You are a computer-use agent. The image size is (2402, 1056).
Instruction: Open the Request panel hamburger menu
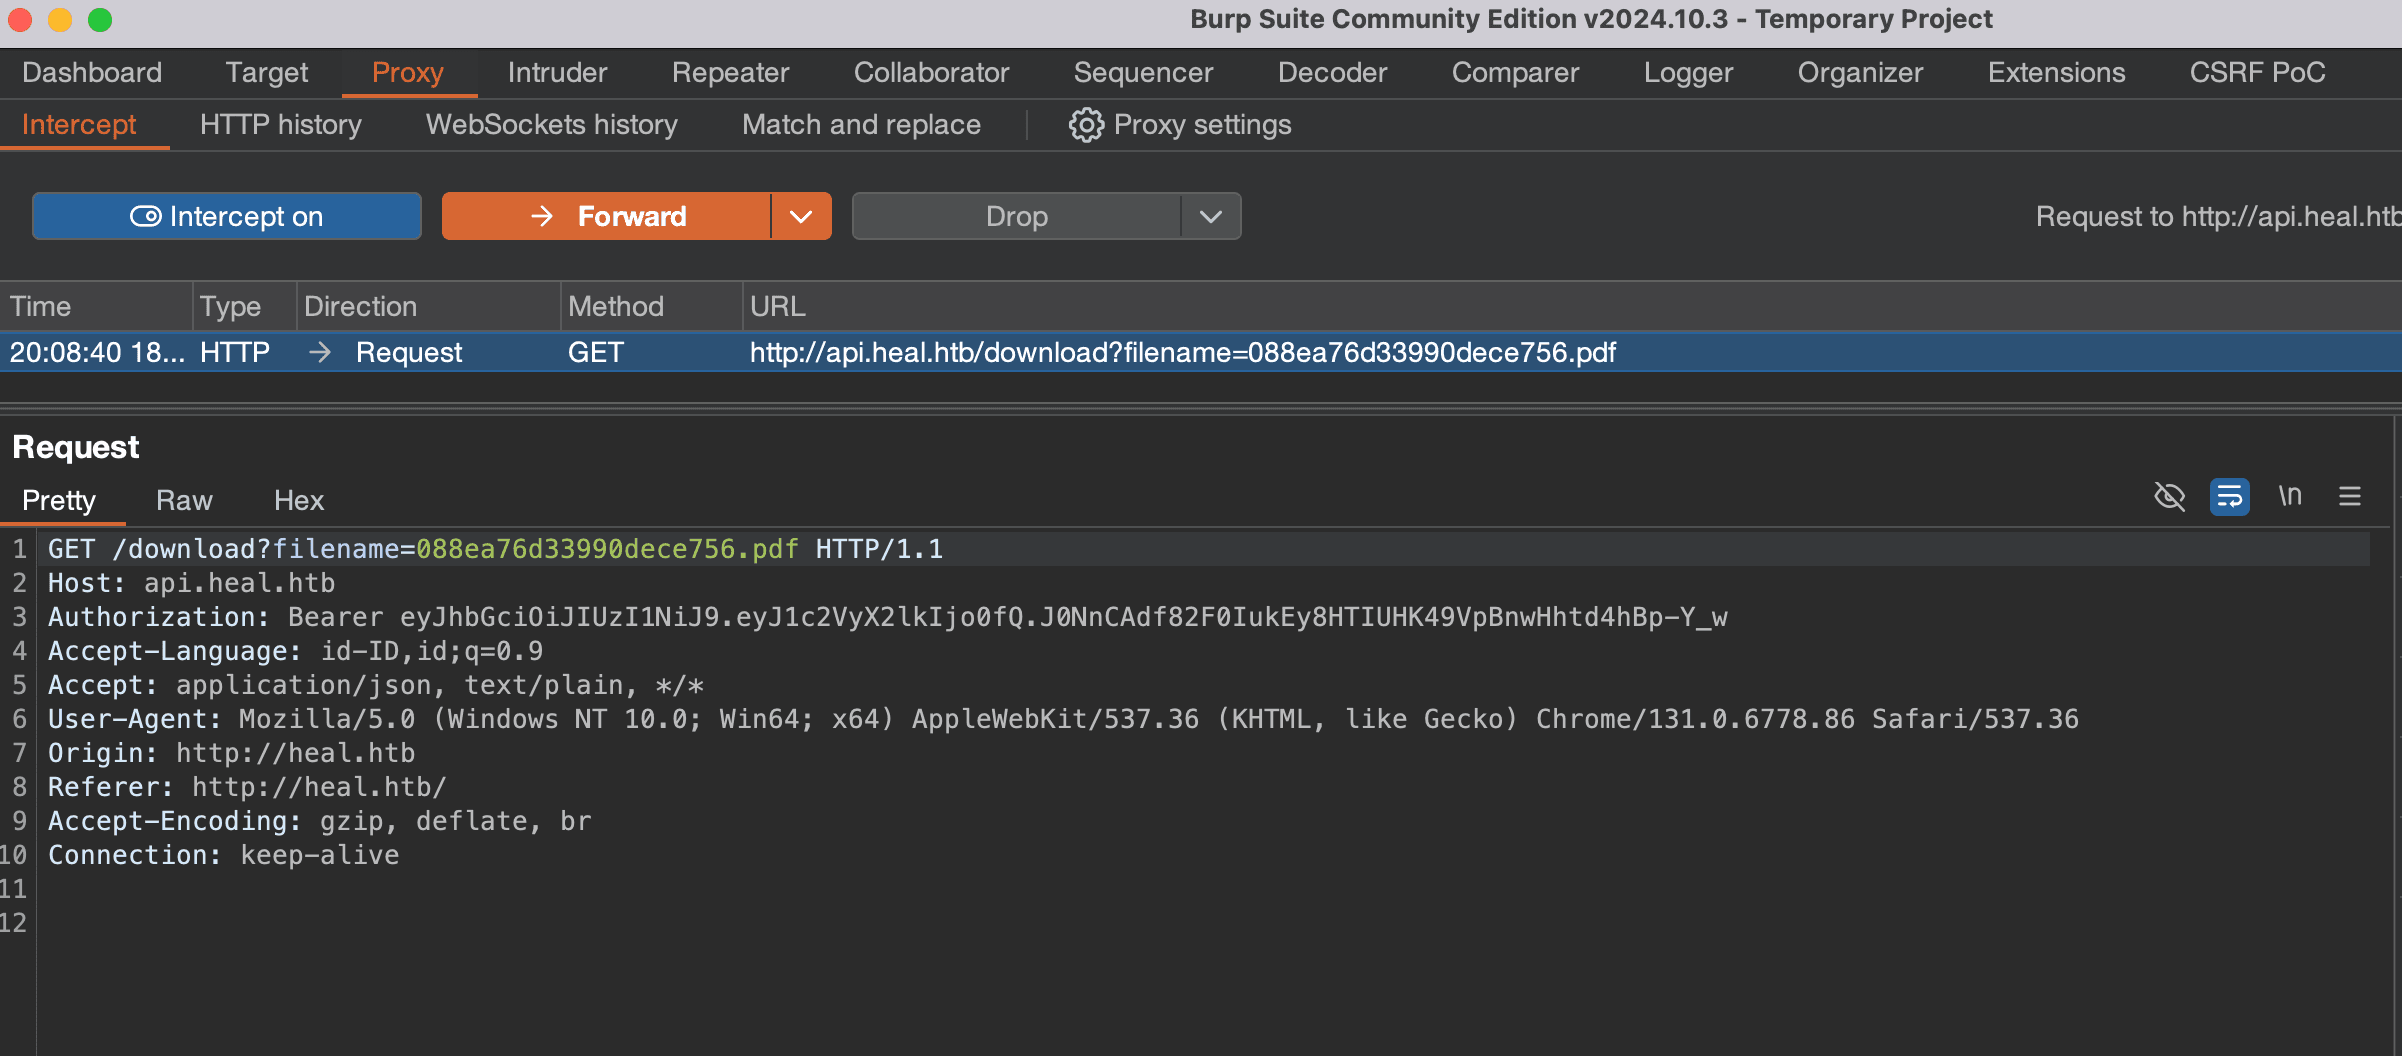click(x=2349, y=496)
